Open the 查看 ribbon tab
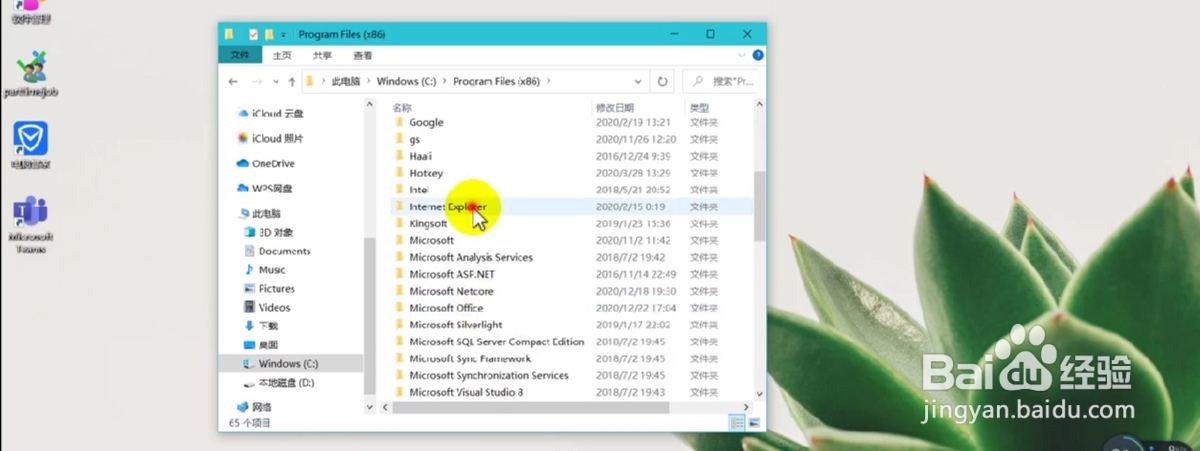 click(362, 55)
